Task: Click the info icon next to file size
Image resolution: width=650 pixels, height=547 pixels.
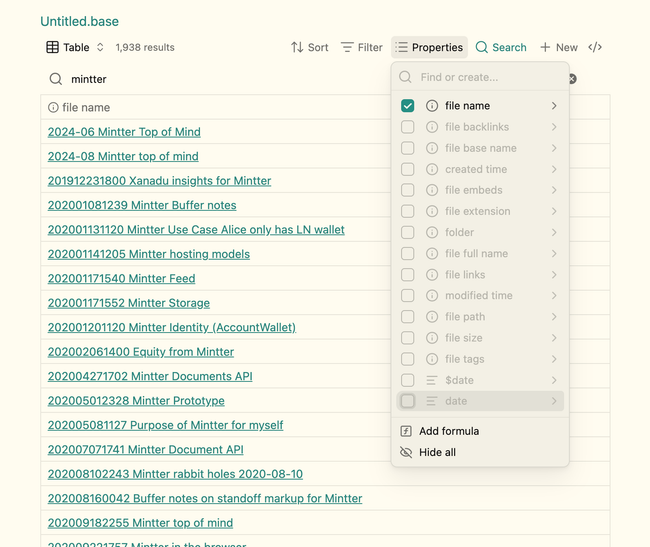Action: 432,338
